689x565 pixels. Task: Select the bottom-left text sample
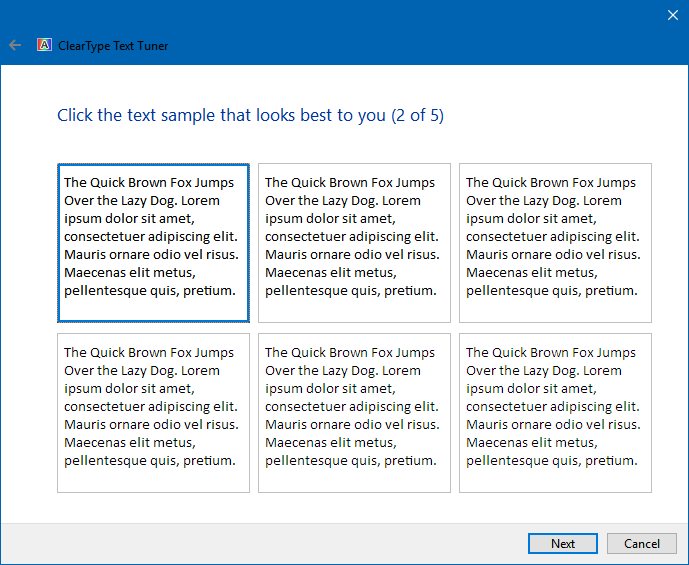pyautogui.click(x=153, y=413)
